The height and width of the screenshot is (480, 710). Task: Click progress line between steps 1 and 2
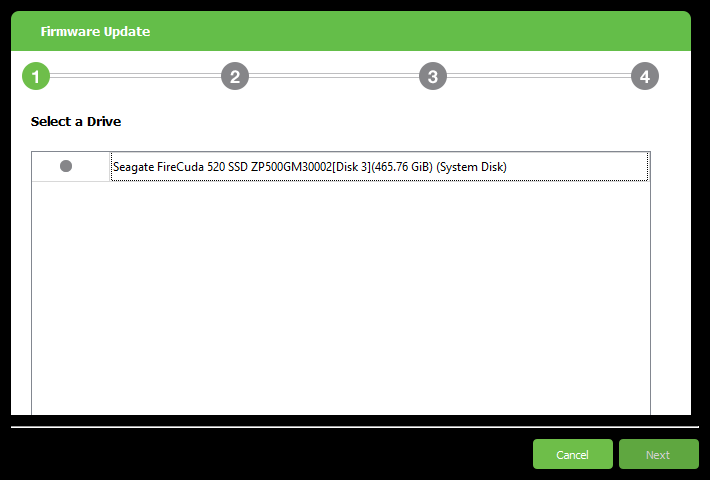tap(135, 76)
